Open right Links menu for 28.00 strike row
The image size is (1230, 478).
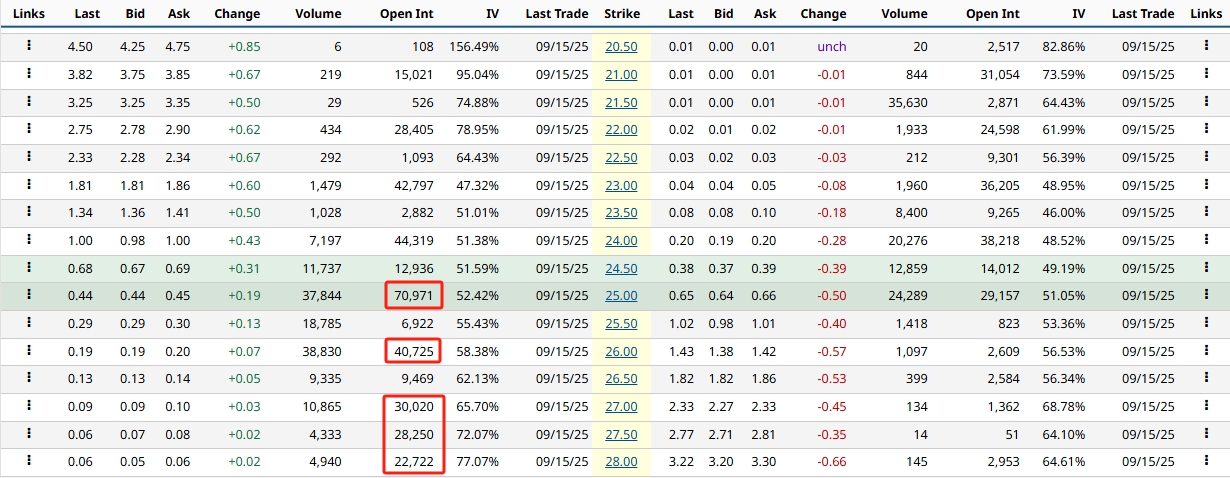[1205, 461]
